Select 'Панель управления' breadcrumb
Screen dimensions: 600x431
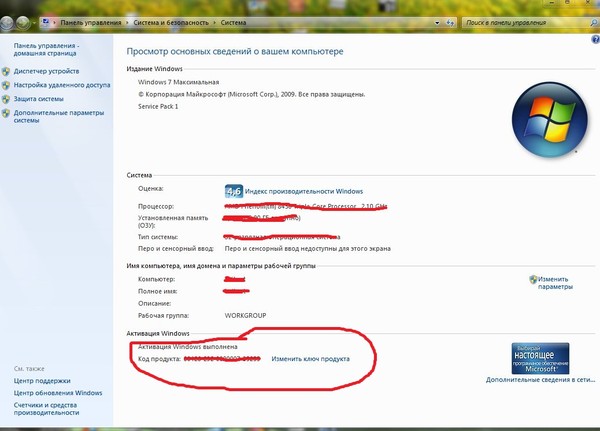tap(91, 23)
